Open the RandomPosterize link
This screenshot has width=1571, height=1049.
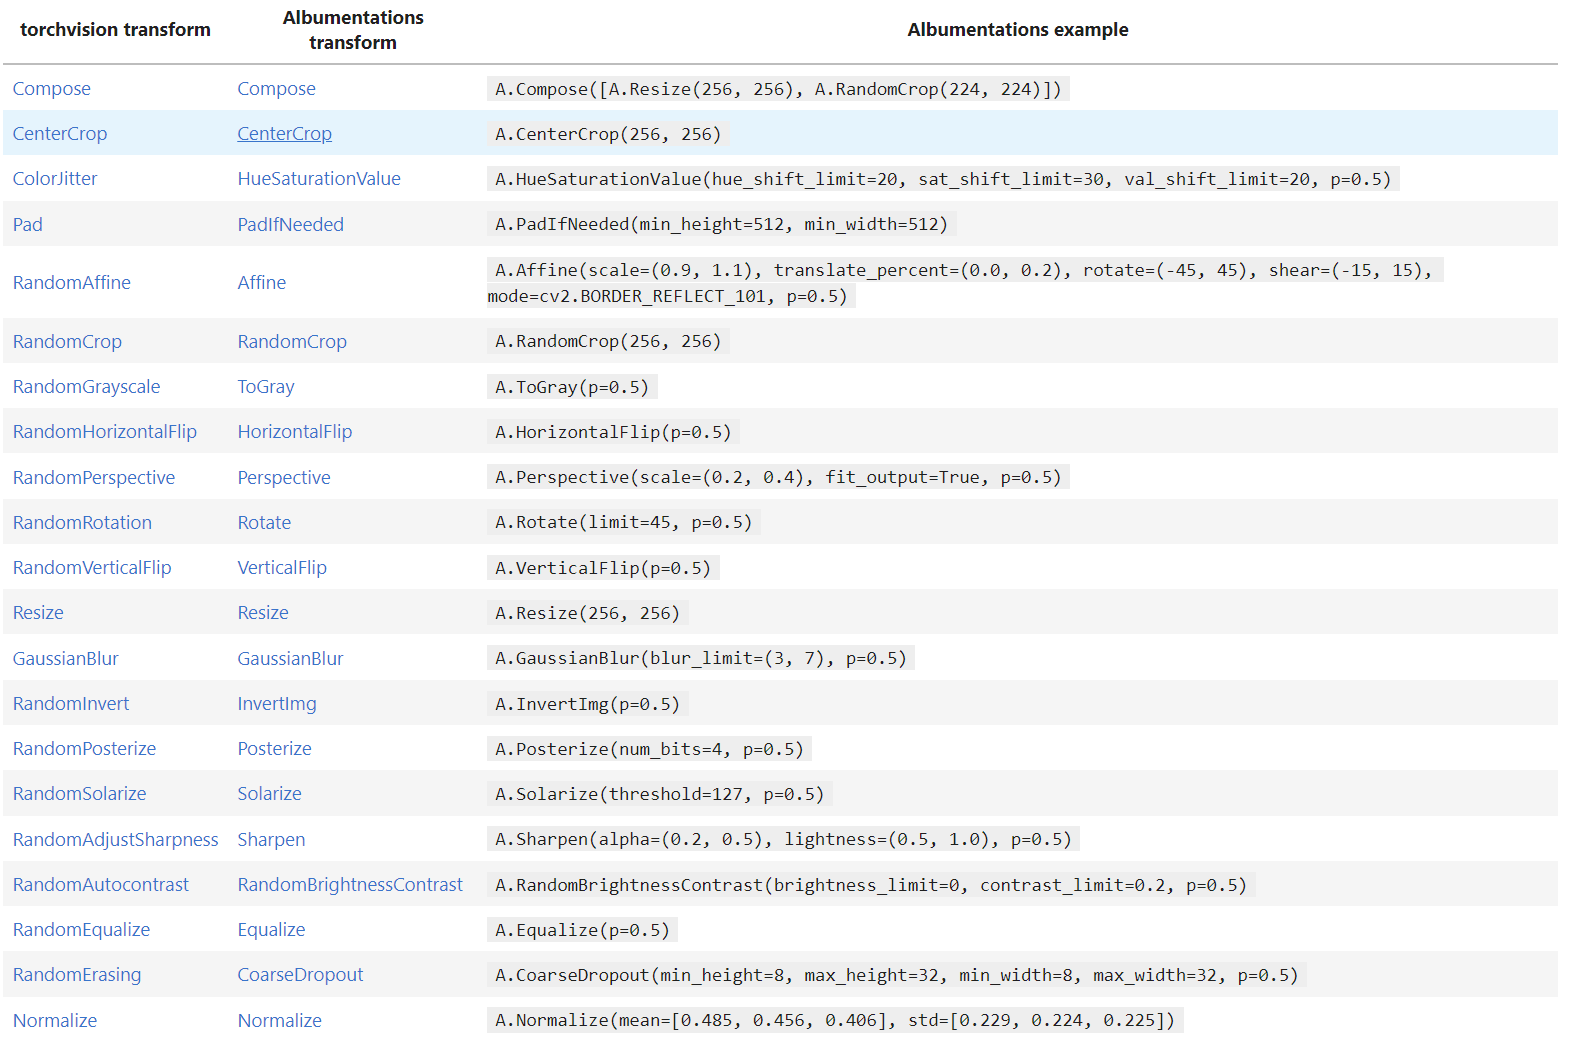84,749
